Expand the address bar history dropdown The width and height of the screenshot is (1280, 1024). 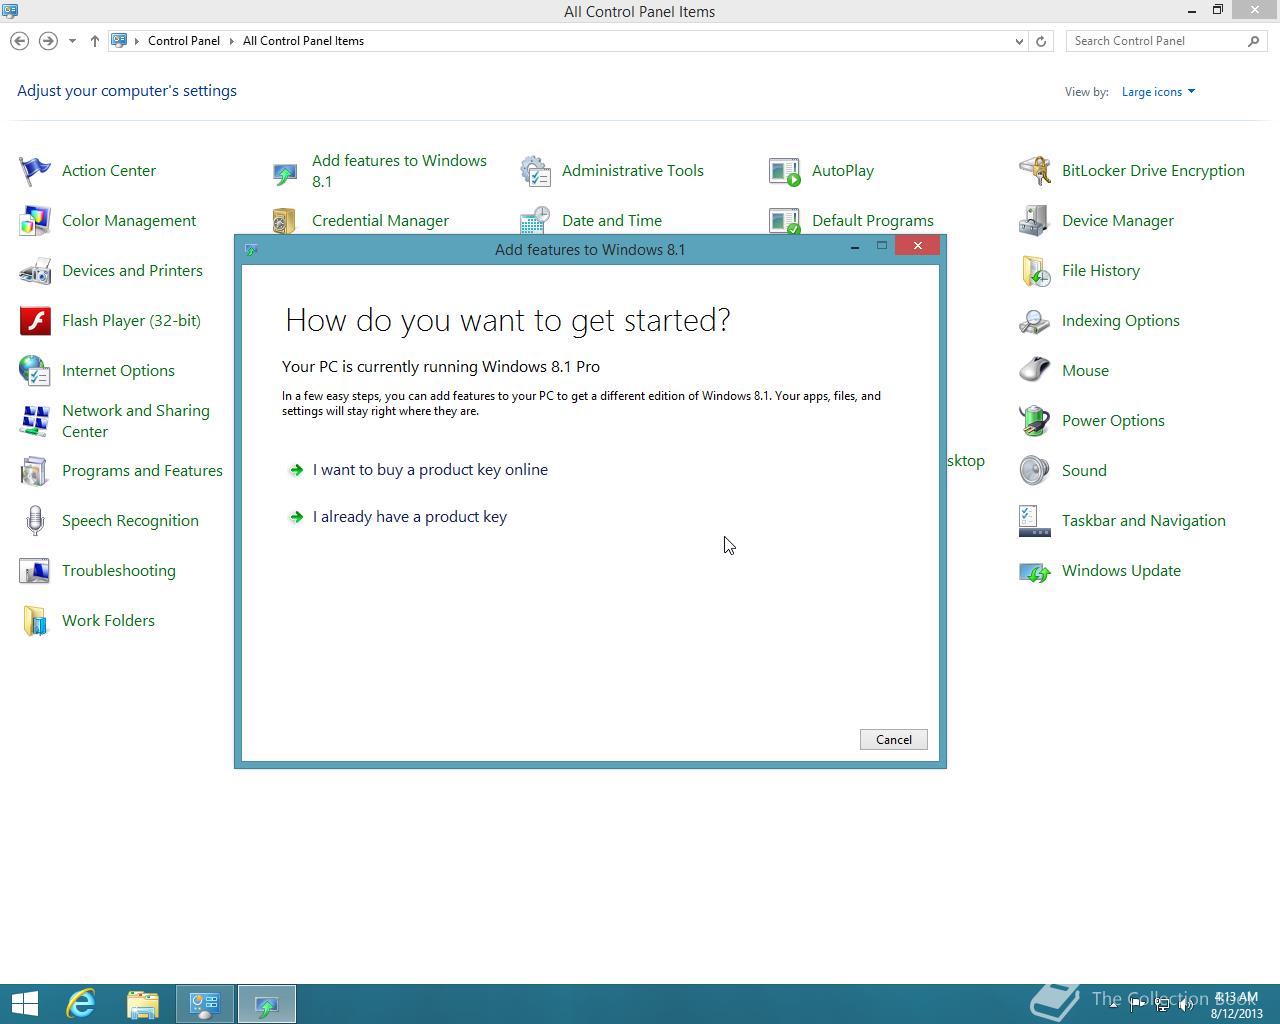pos(1019,41)
